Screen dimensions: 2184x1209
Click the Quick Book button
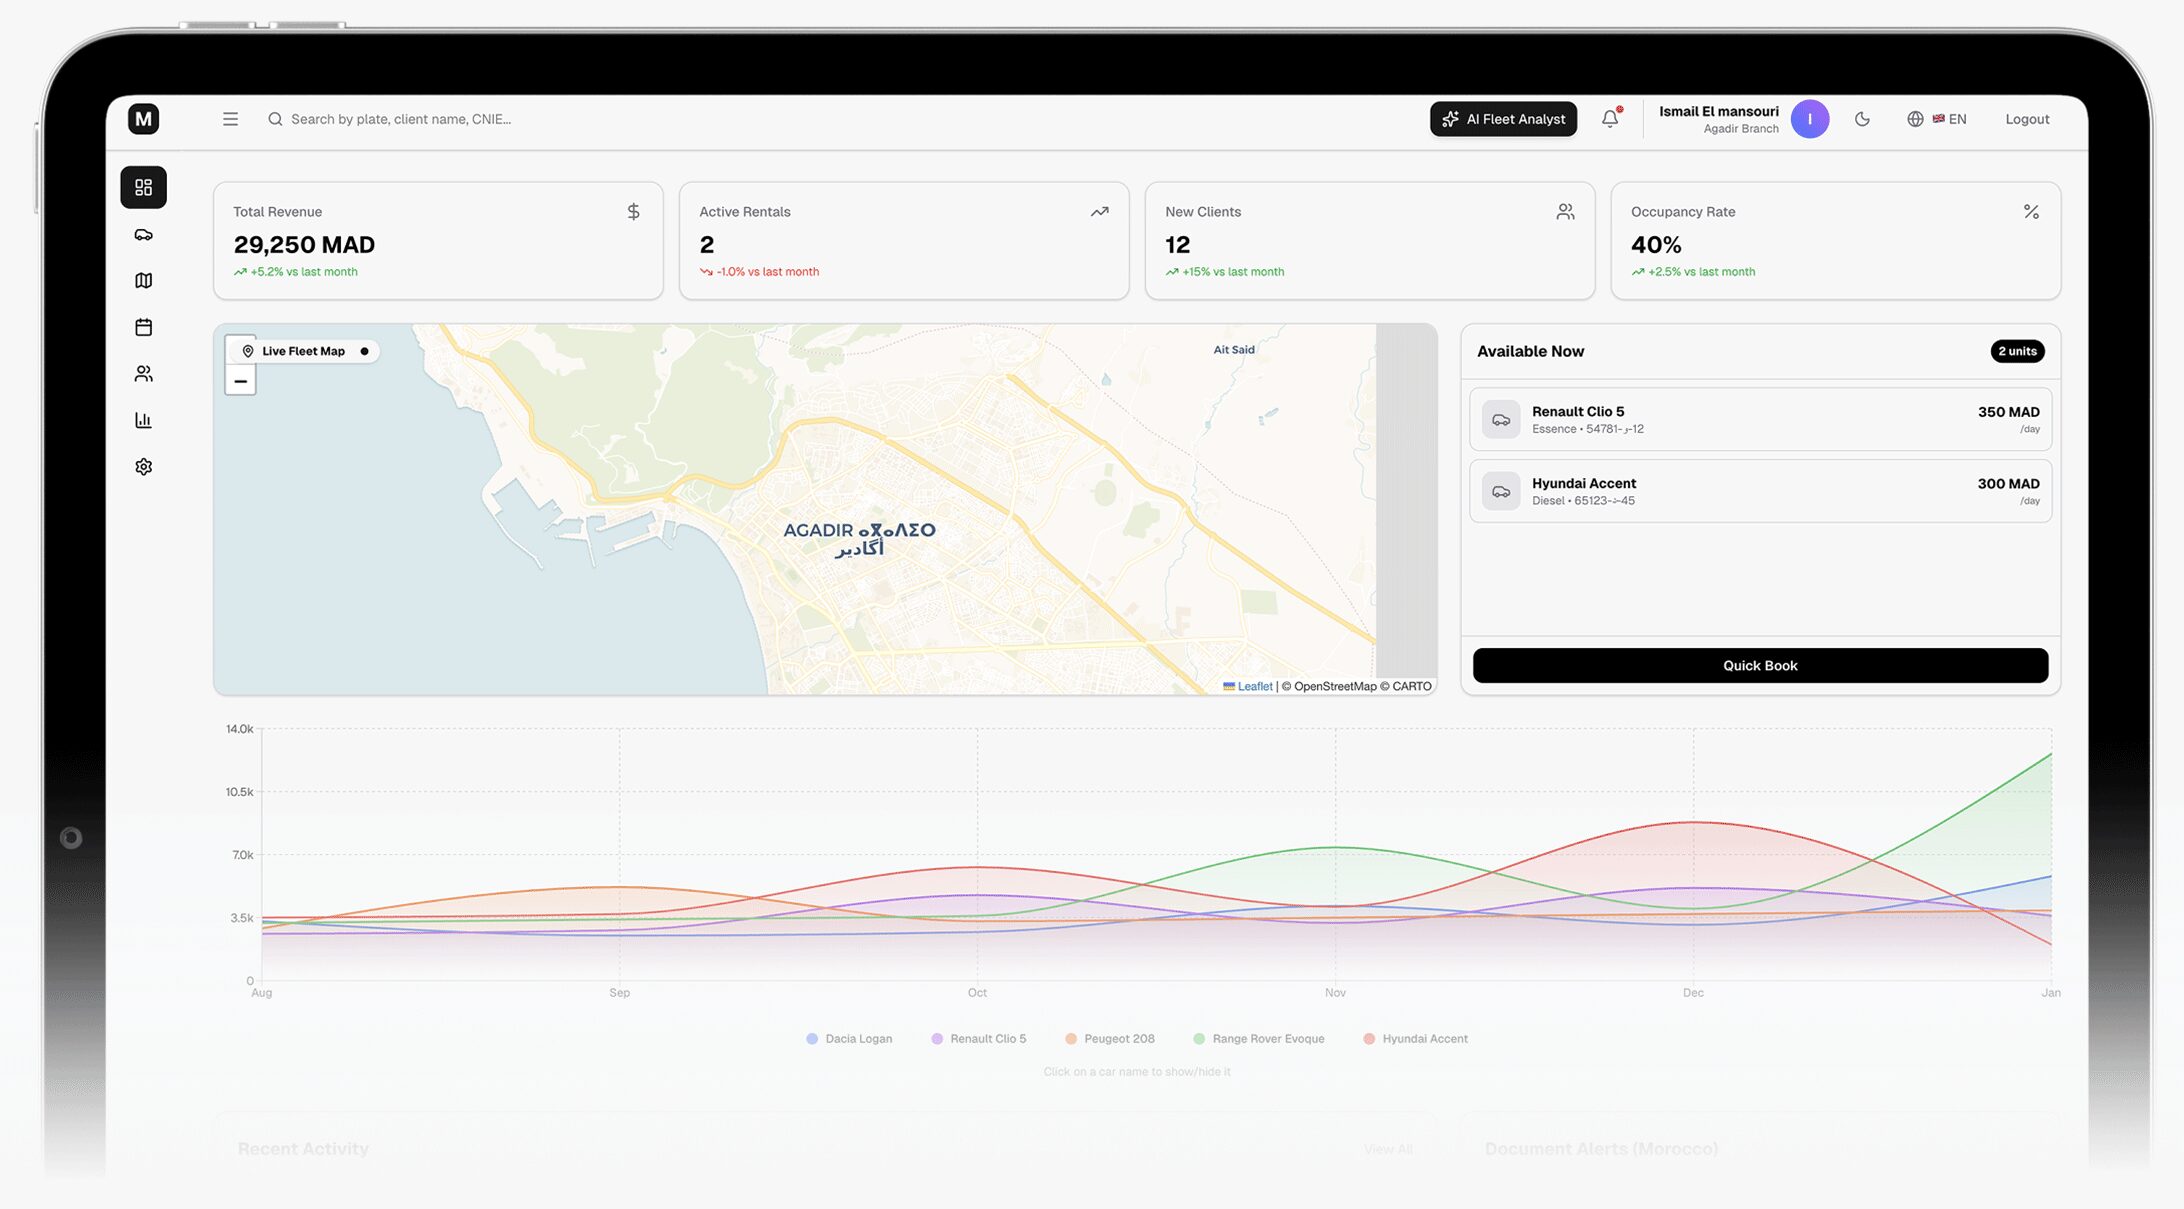click(x=1759, y=666)
